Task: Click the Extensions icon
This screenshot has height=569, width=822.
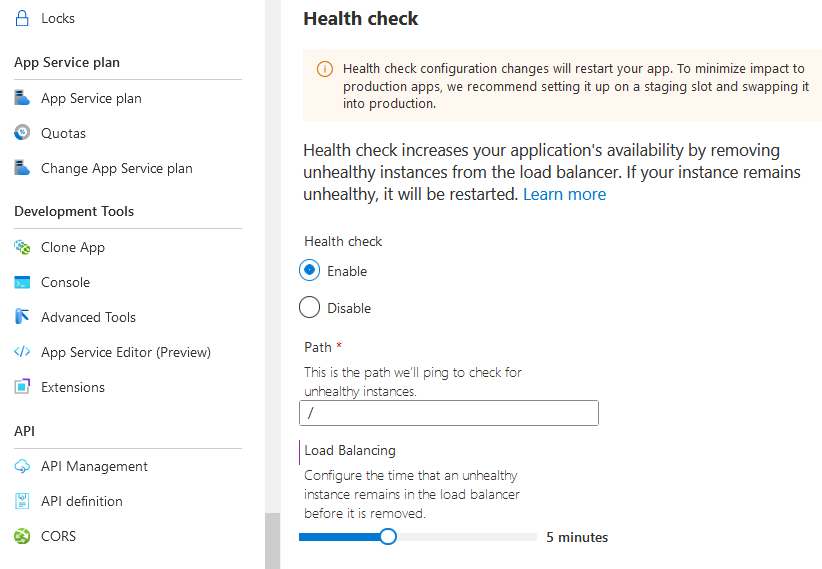Action: 22,387
